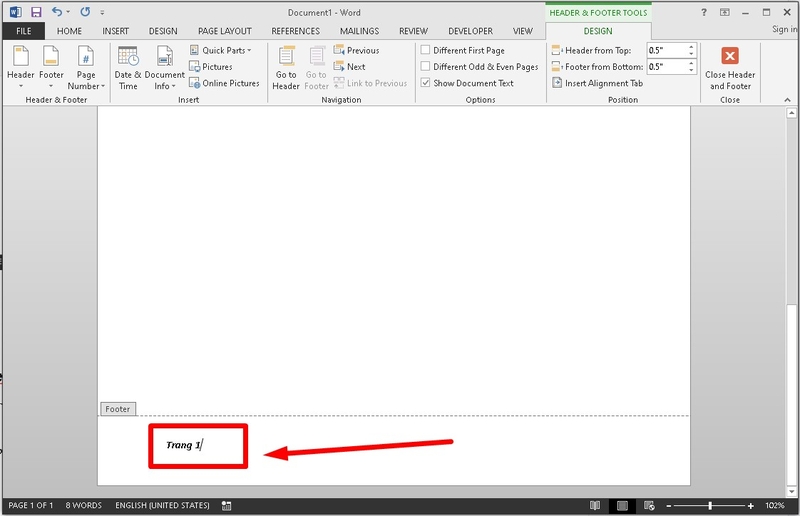This screenshot has height=516, width=800.
Task: Uncheck Show Document Text
Action: click(425, 83)
